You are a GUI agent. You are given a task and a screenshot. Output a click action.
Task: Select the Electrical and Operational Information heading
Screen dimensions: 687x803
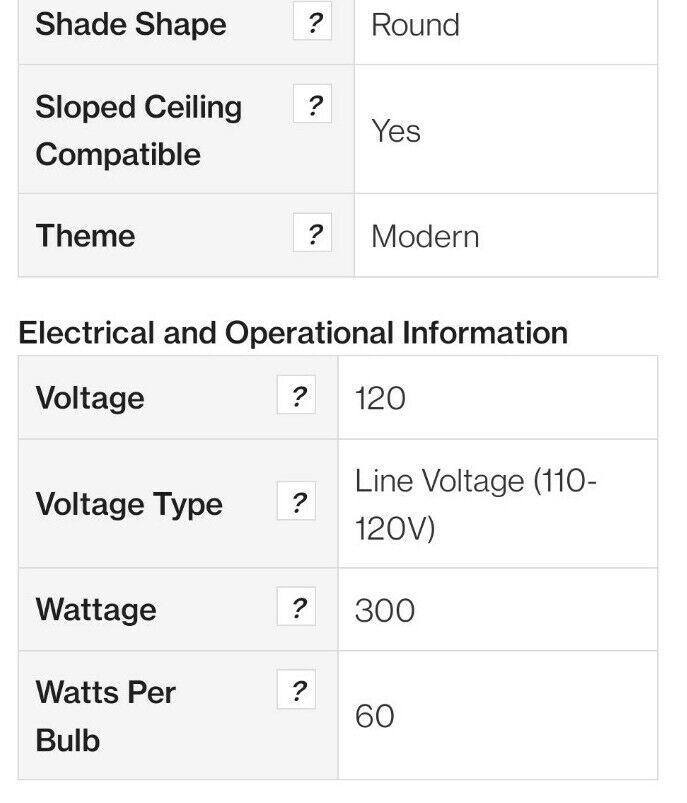[x=293, y=332]
